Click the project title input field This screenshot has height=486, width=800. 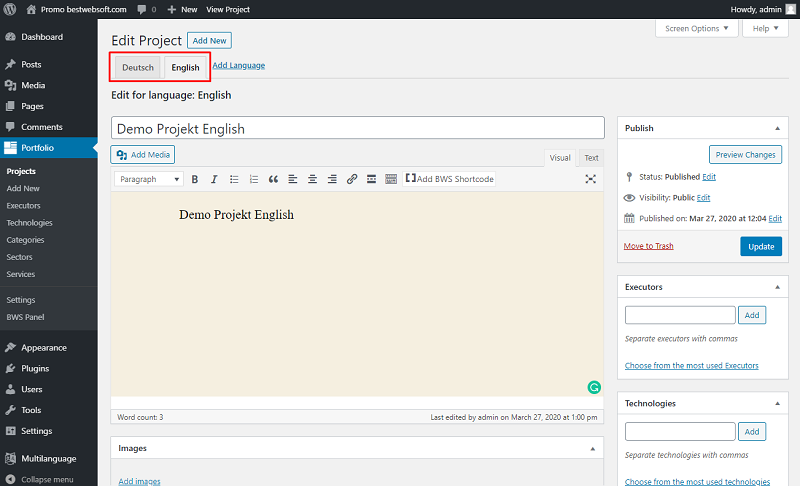pos(358,128)
